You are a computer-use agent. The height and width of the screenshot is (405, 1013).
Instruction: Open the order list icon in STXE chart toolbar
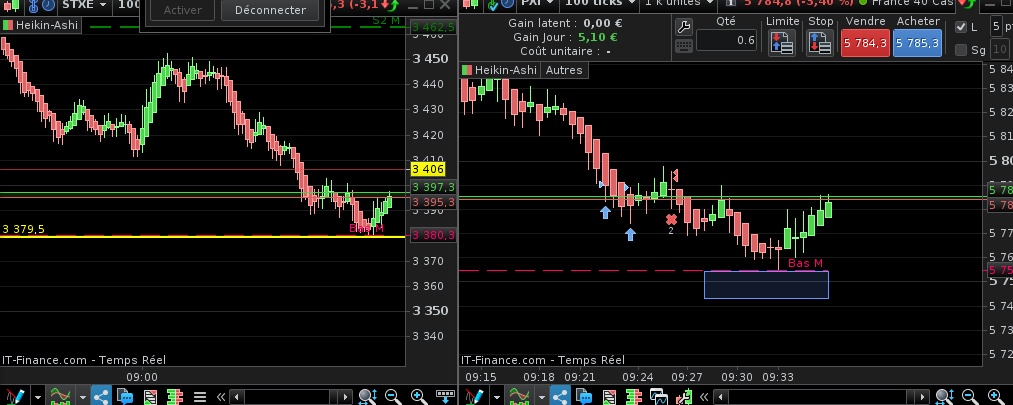(x=150, y=396)
